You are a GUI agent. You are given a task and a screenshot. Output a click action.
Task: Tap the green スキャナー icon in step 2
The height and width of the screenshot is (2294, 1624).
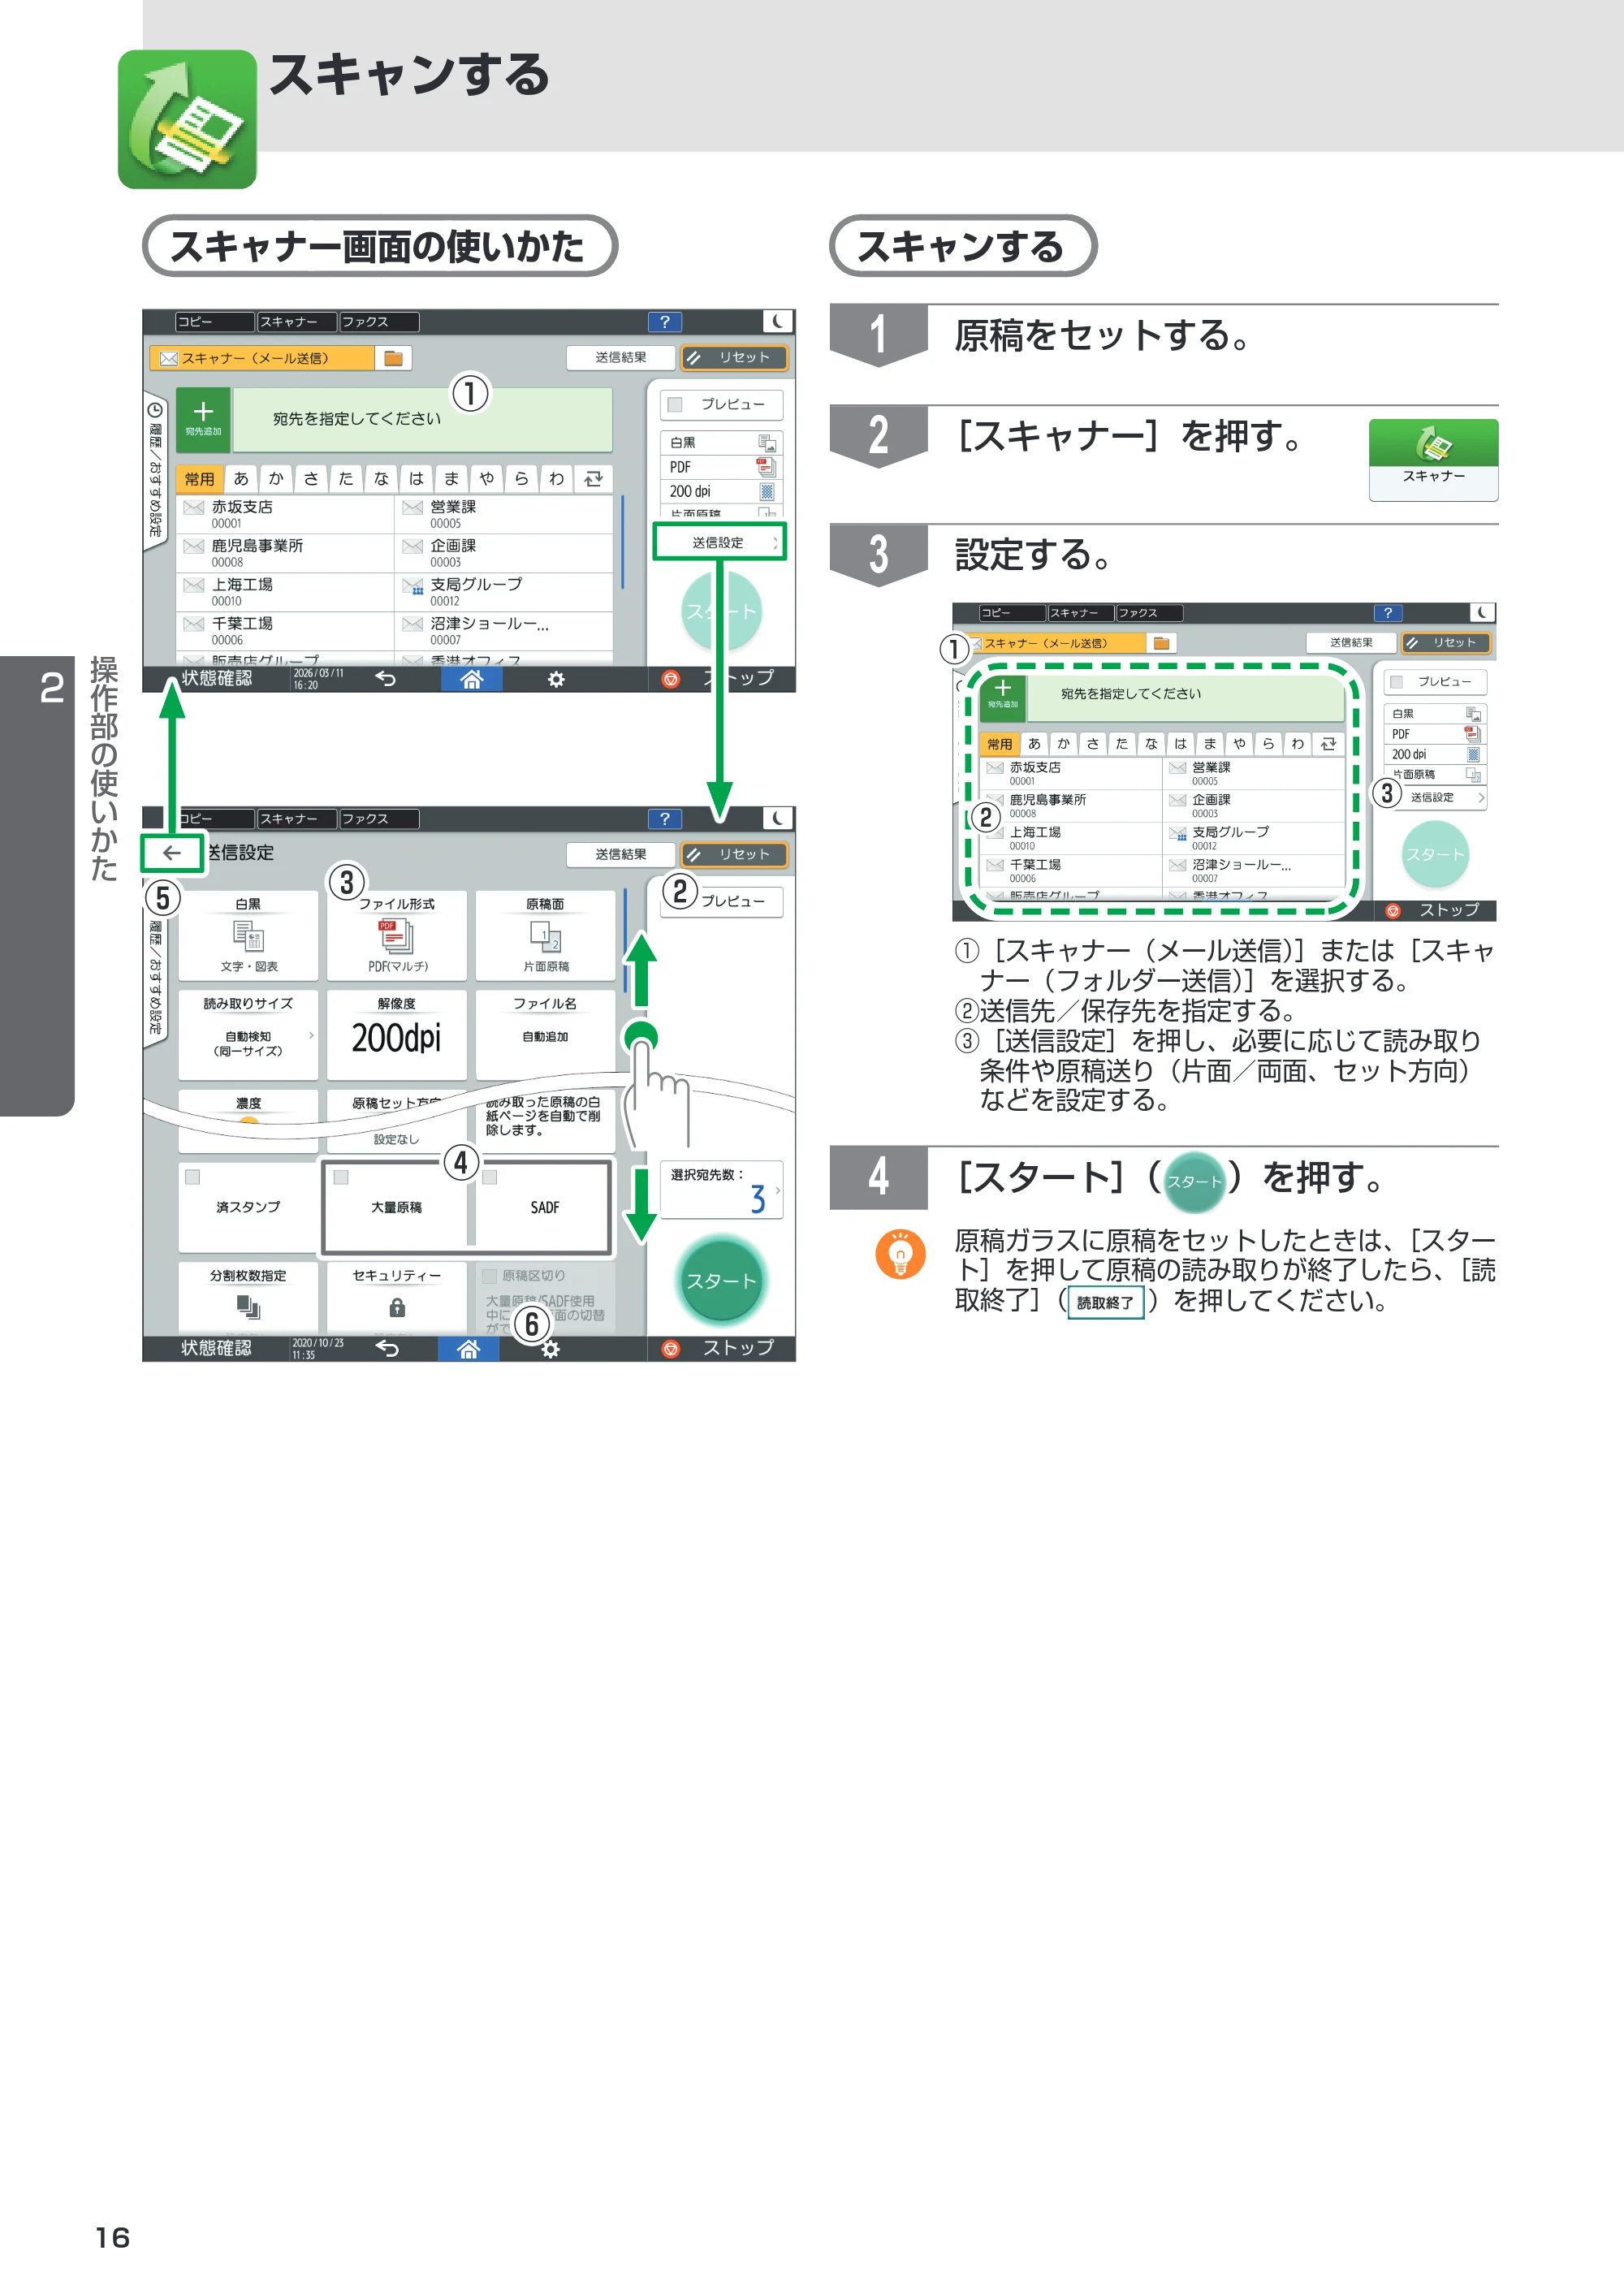click(1432, 459)
